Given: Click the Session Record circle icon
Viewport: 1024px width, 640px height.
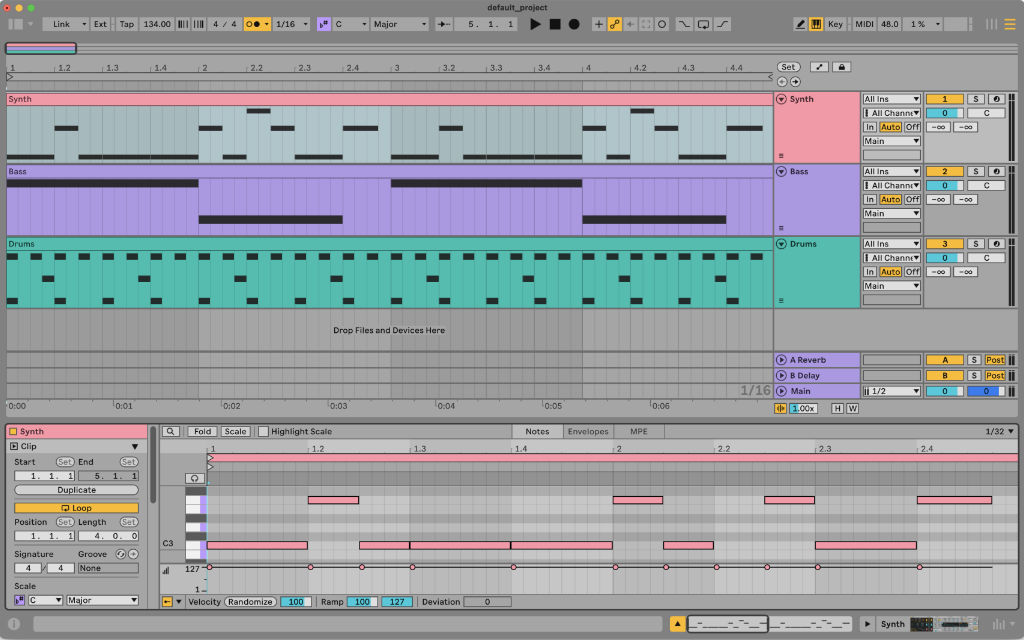Looking at the screenshot, I should (x=662, y=24).
